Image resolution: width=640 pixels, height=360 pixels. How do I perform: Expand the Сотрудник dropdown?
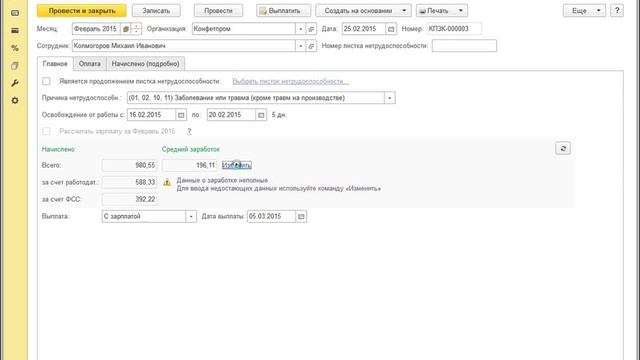[300, 46]
